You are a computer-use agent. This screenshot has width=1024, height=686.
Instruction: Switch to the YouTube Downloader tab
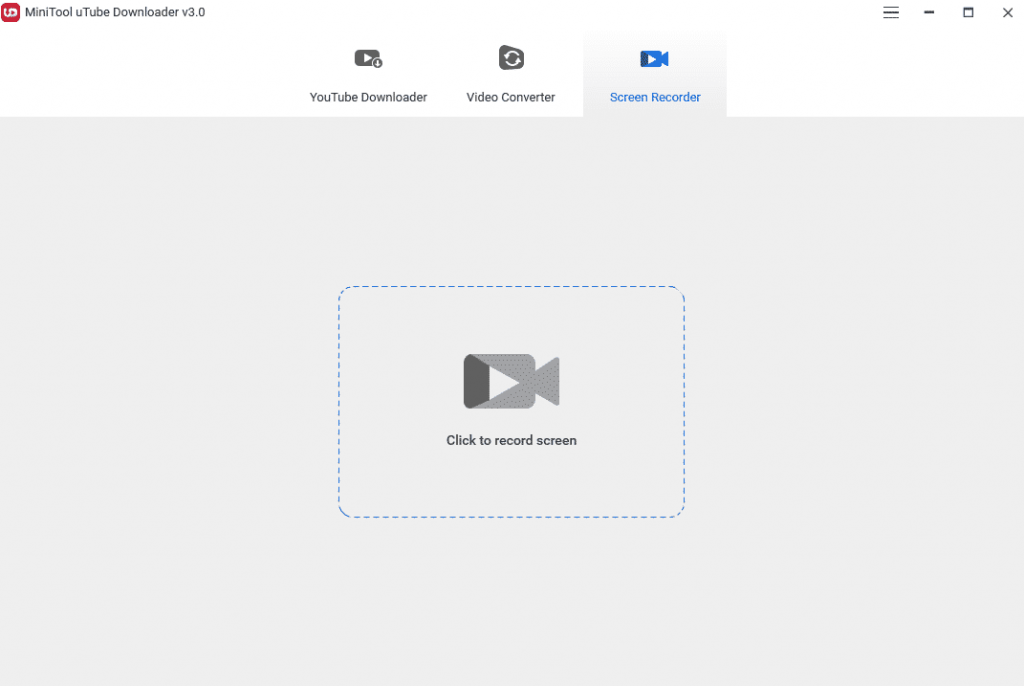368,97
